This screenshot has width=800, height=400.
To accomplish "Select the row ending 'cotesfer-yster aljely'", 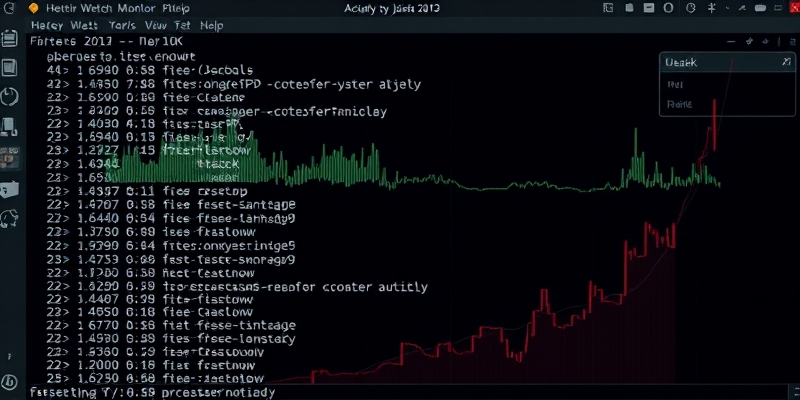I will pyautogui.click(x=234, y=84).
